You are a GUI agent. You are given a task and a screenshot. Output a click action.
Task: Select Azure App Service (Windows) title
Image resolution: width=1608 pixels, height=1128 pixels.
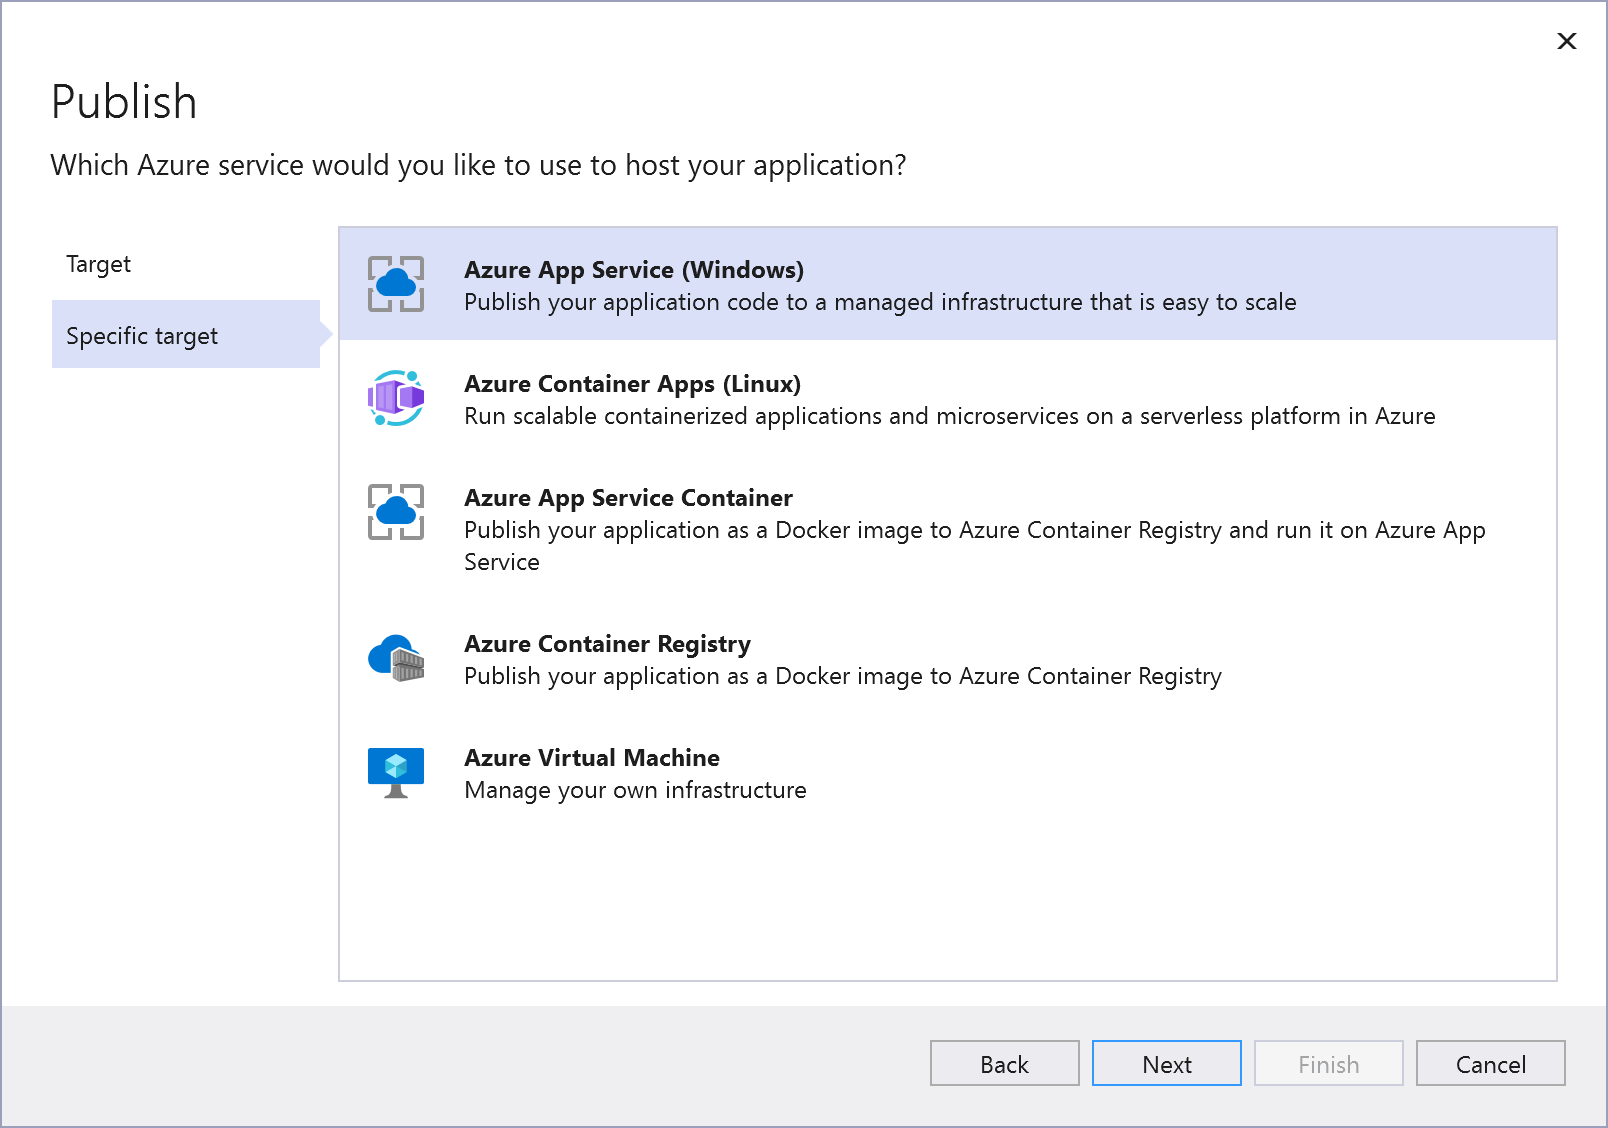point(634,270)
